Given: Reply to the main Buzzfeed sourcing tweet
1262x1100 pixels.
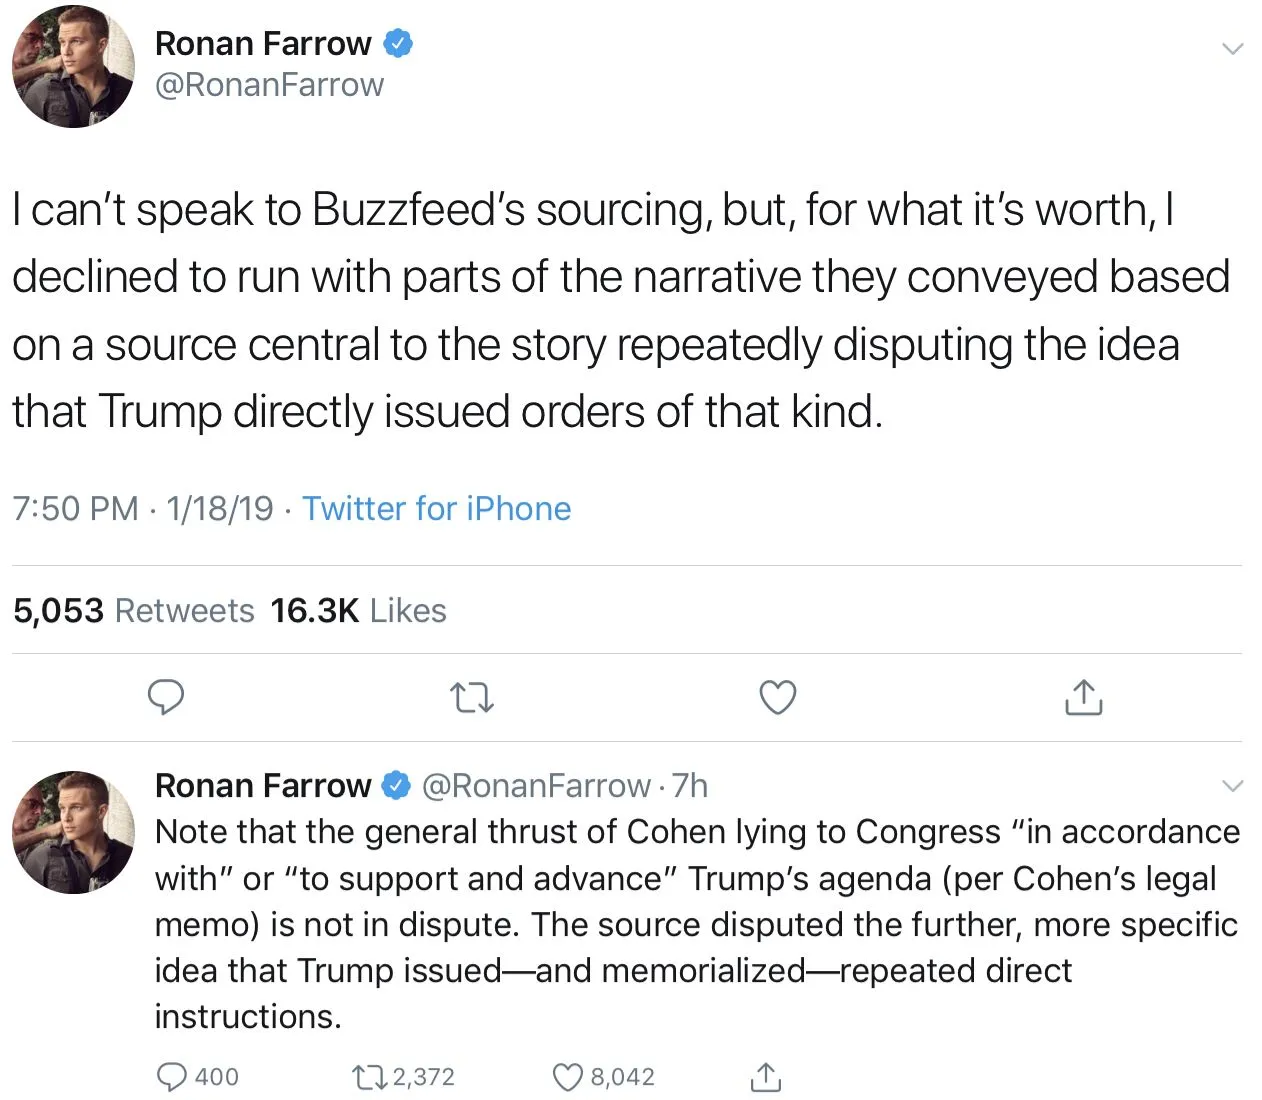Looking at the screenshot, I should [166, 697].
